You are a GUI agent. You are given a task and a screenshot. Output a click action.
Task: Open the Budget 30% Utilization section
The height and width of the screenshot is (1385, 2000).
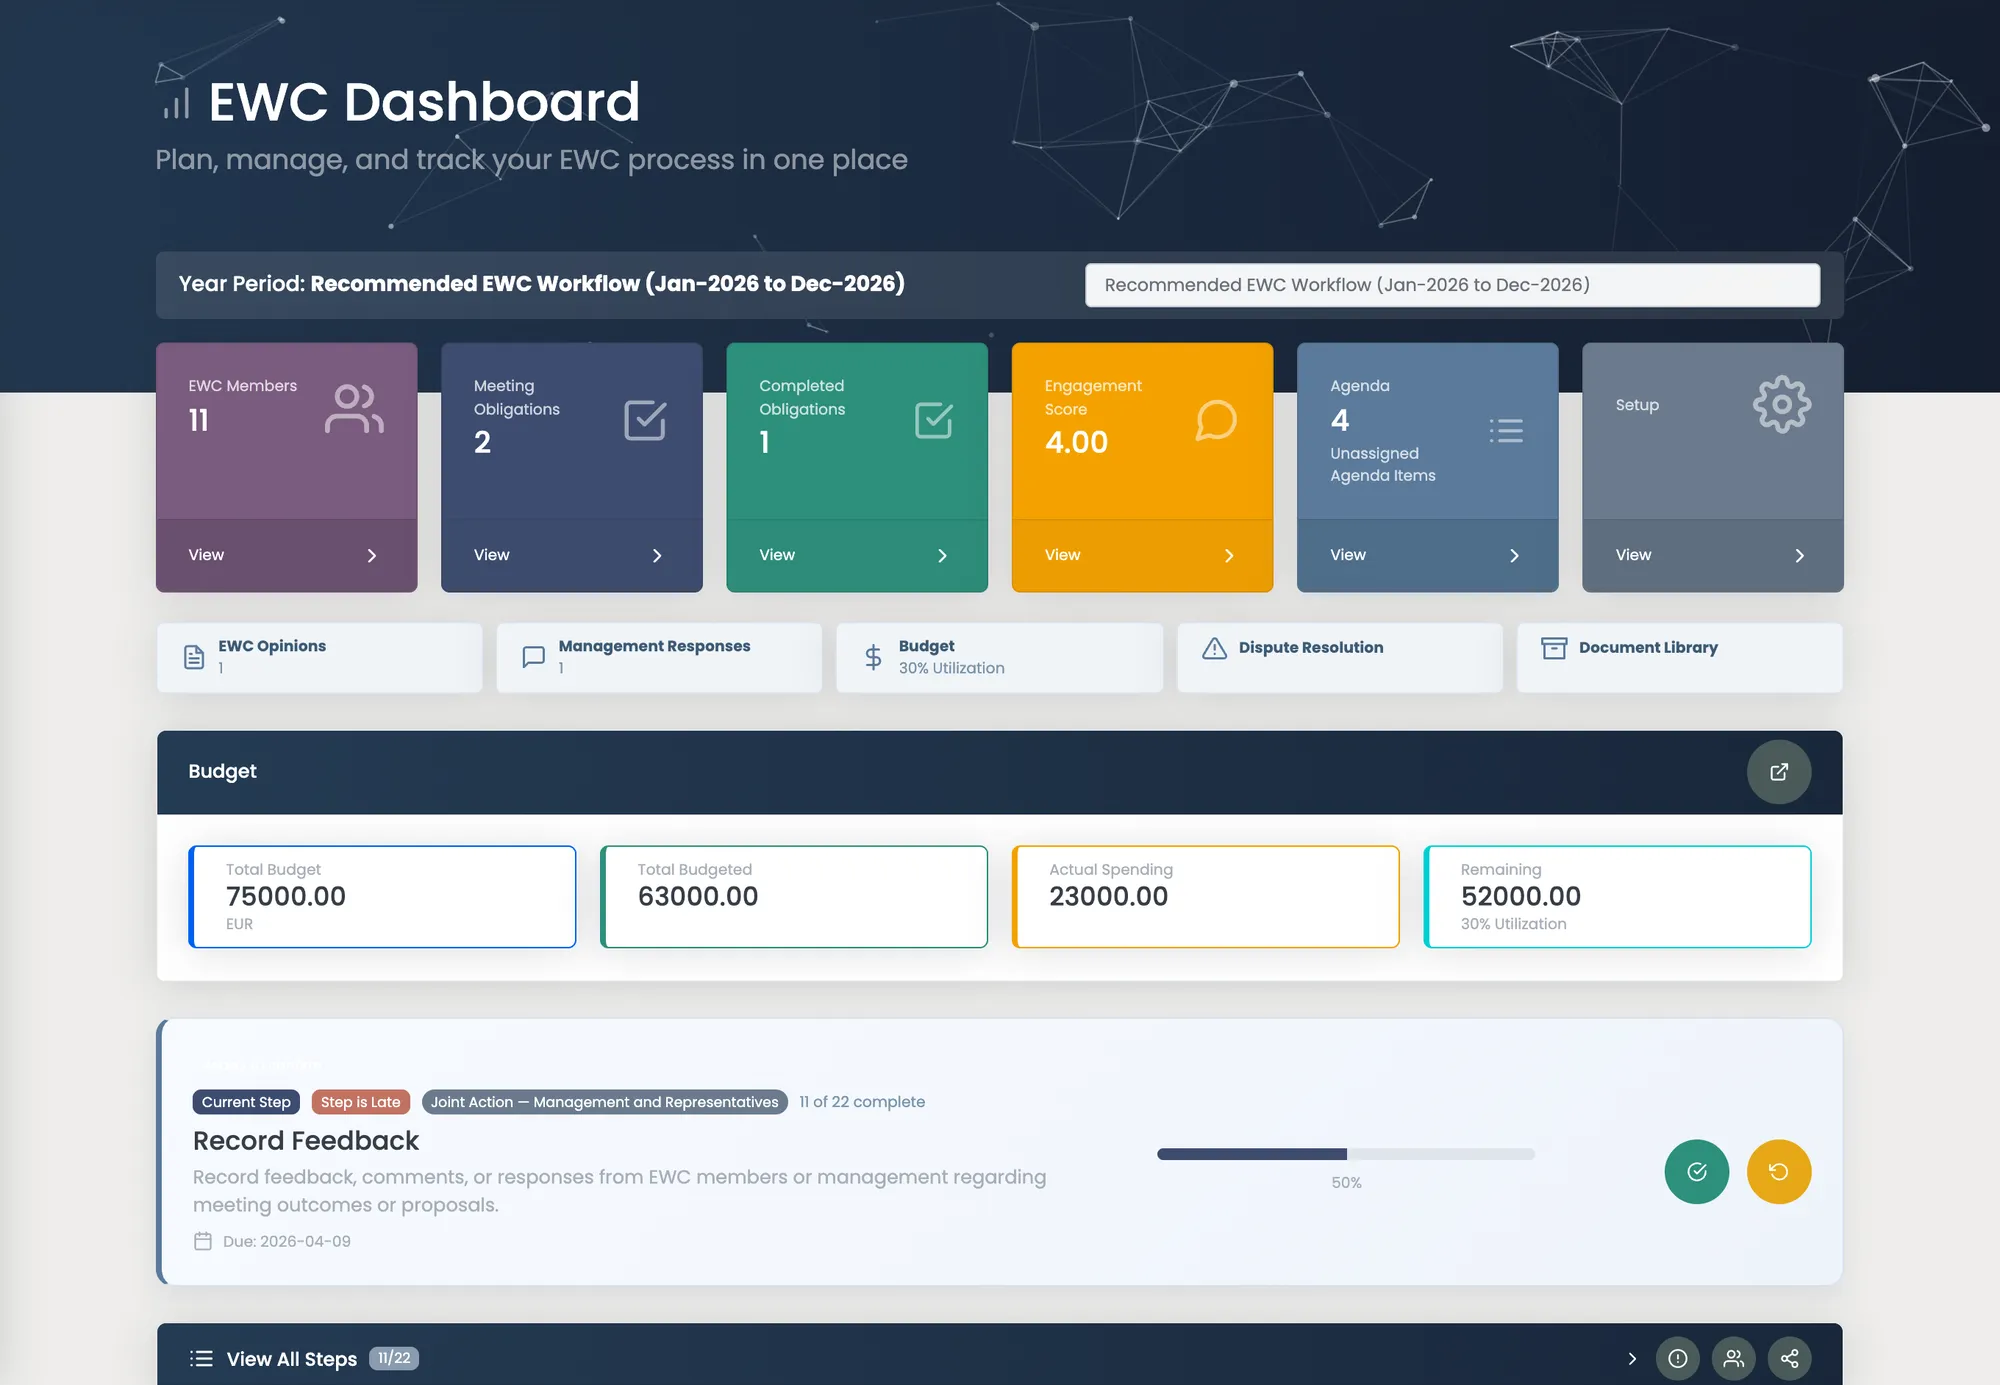(x=1000, y=657)
